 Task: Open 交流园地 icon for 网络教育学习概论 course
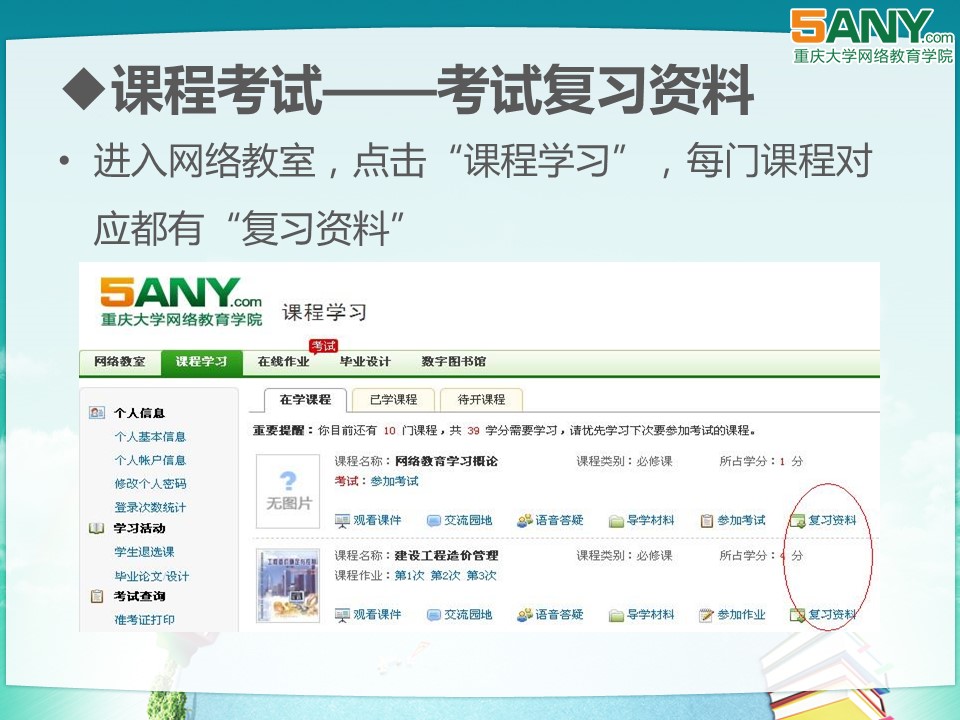point(434,521)
